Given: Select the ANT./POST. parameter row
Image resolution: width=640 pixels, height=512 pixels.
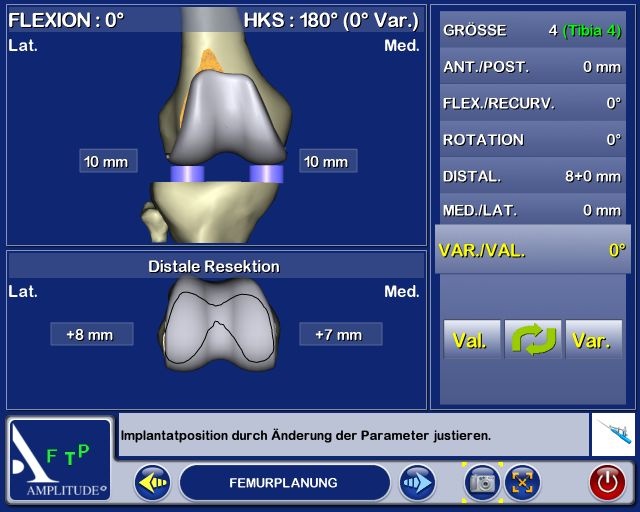Looking at the screenshot, I should click(533, 66).
